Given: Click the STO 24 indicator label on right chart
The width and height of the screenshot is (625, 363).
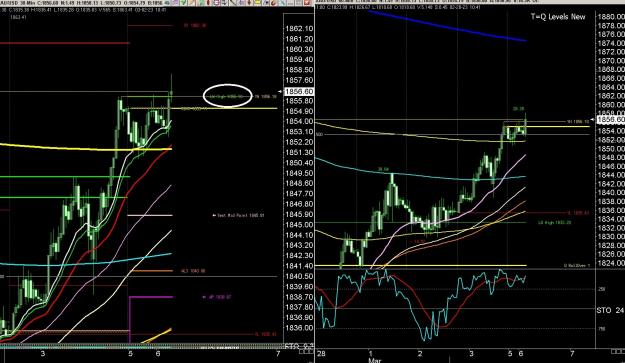Looking at the screenshot, I should click(x=610, y=310).
